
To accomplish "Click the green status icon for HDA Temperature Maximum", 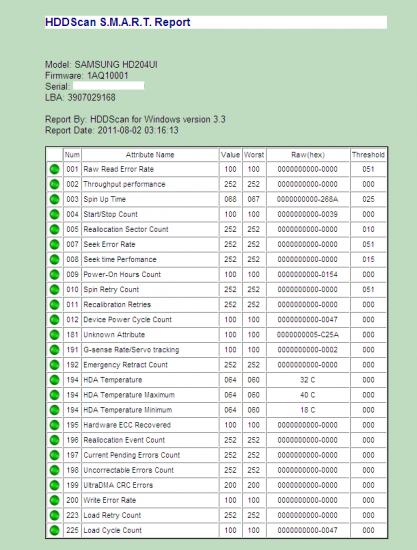I will point(54,395).
